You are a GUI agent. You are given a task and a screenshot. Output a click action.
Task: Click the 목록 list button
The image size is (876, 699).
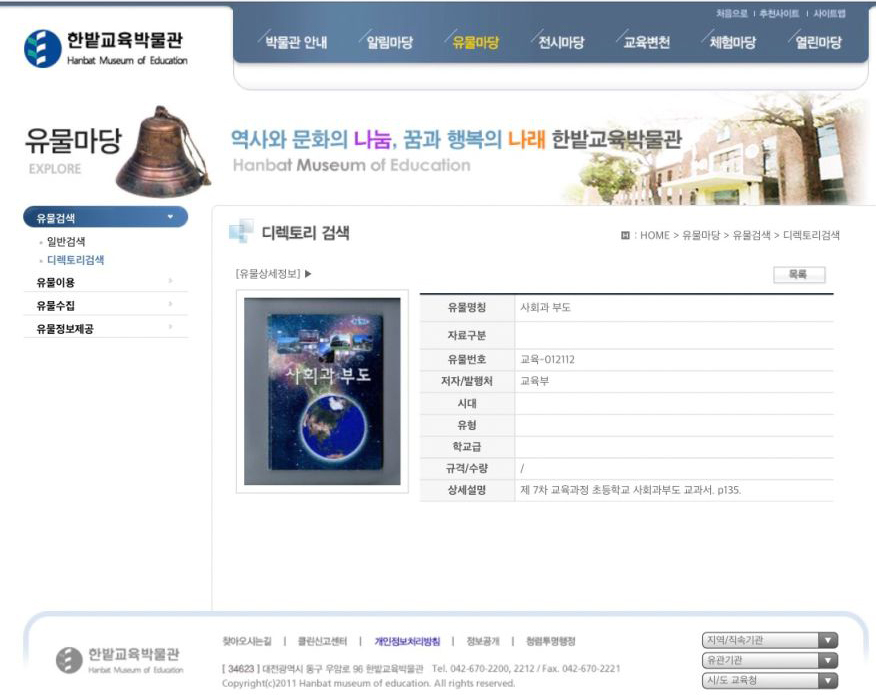(798, 273)
